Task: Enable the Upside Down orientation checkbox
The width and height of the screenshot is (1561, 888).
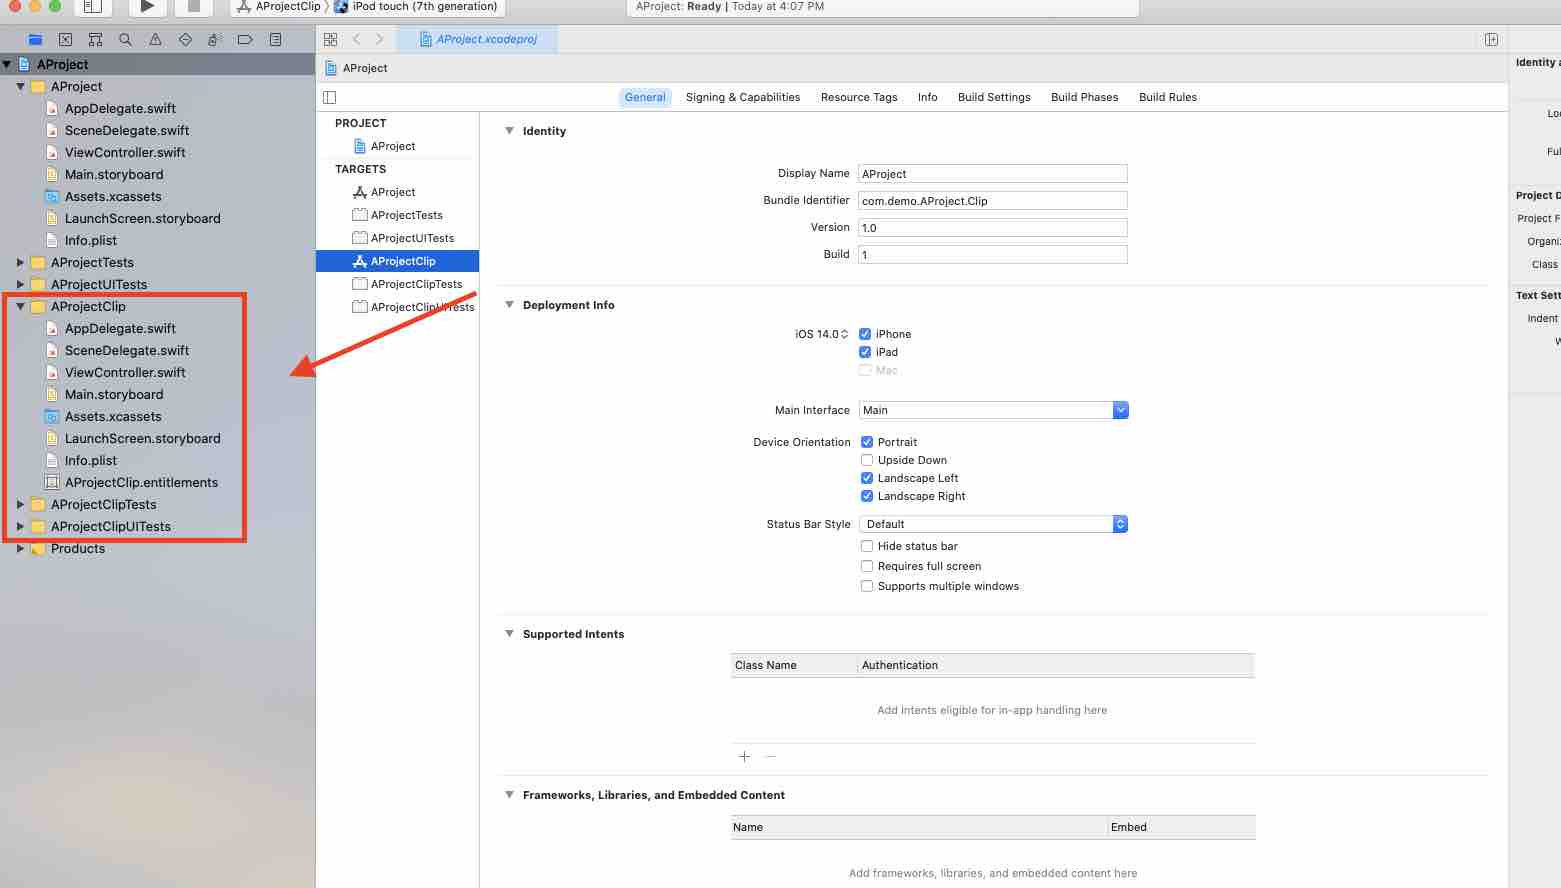Action: (867, 460)
